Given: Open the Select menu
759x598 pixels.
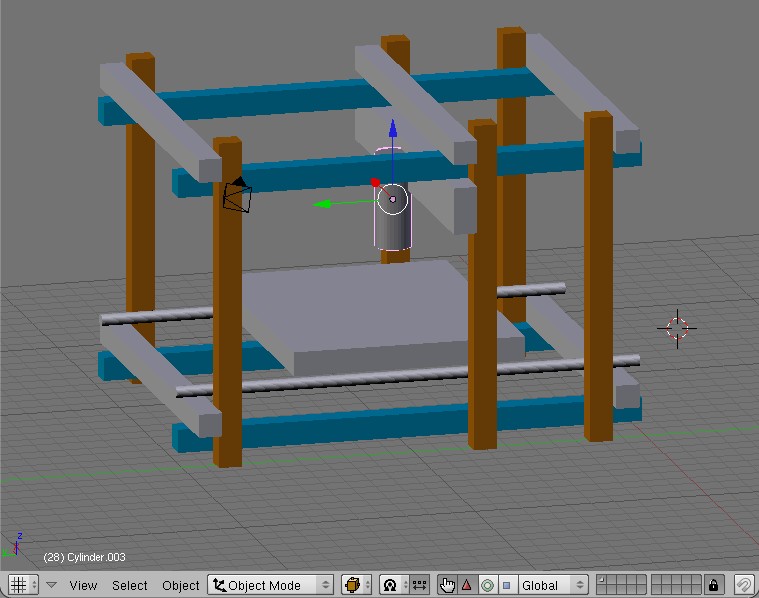Looking at the screenshot, I should (x=129, y=585).
